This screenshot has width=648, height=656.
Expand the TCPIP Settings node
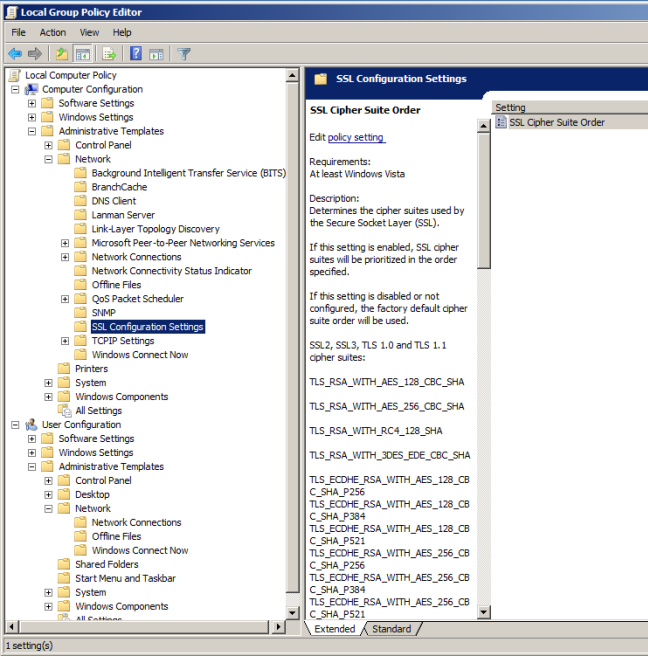[x=65, y=341]
